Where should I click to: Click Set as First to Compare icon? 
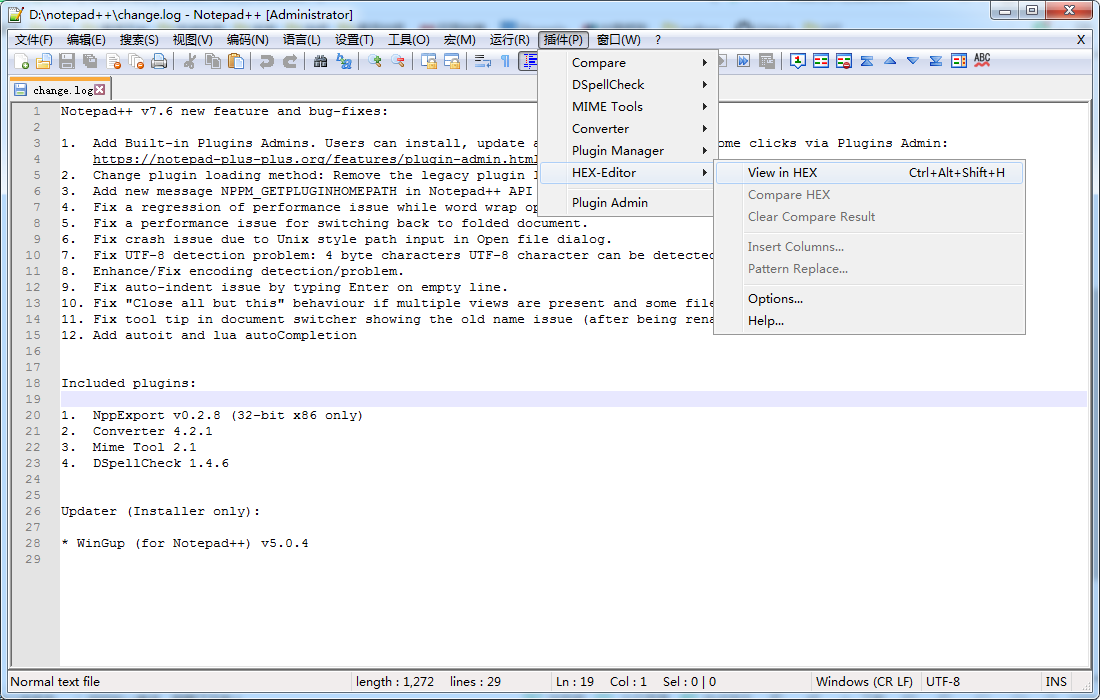click(x=798, y=62)
